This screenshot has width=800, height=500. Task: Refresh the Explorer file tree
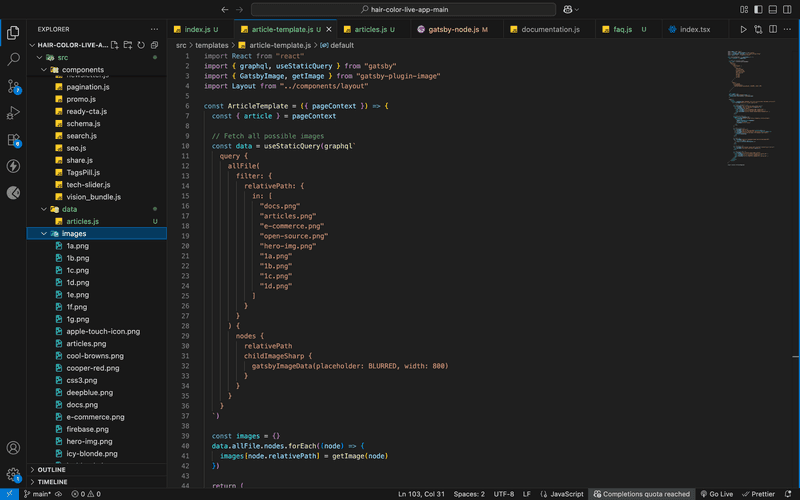[x=141, y=45]
